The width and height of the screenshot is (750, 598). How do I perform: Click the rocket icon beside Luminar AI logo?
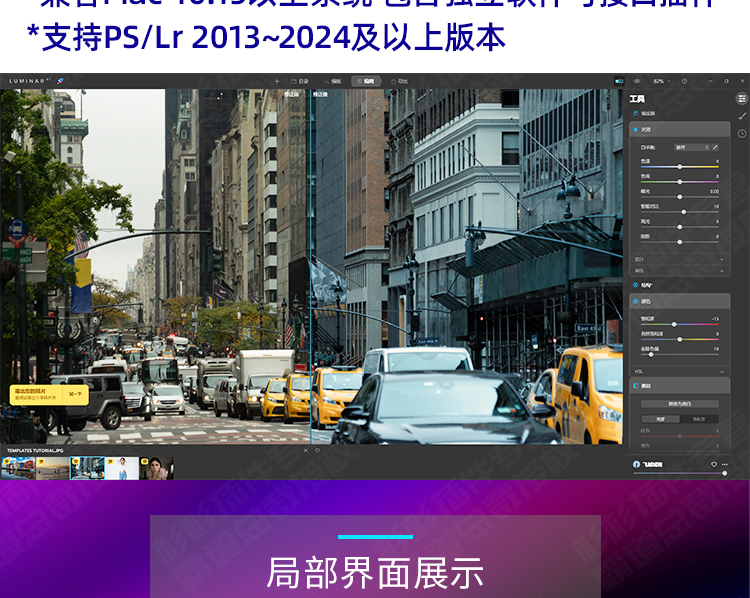(x=60, y=81)
